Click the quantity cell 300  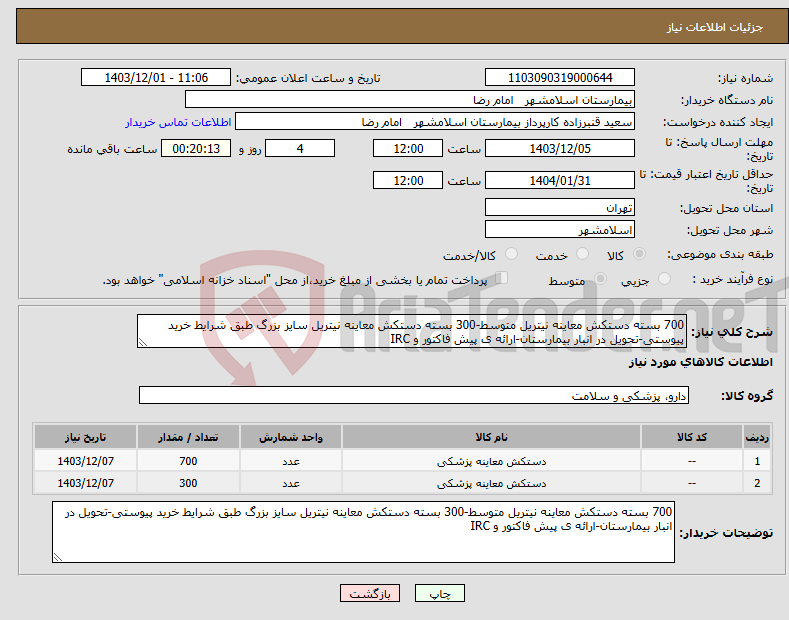[188, 483]
